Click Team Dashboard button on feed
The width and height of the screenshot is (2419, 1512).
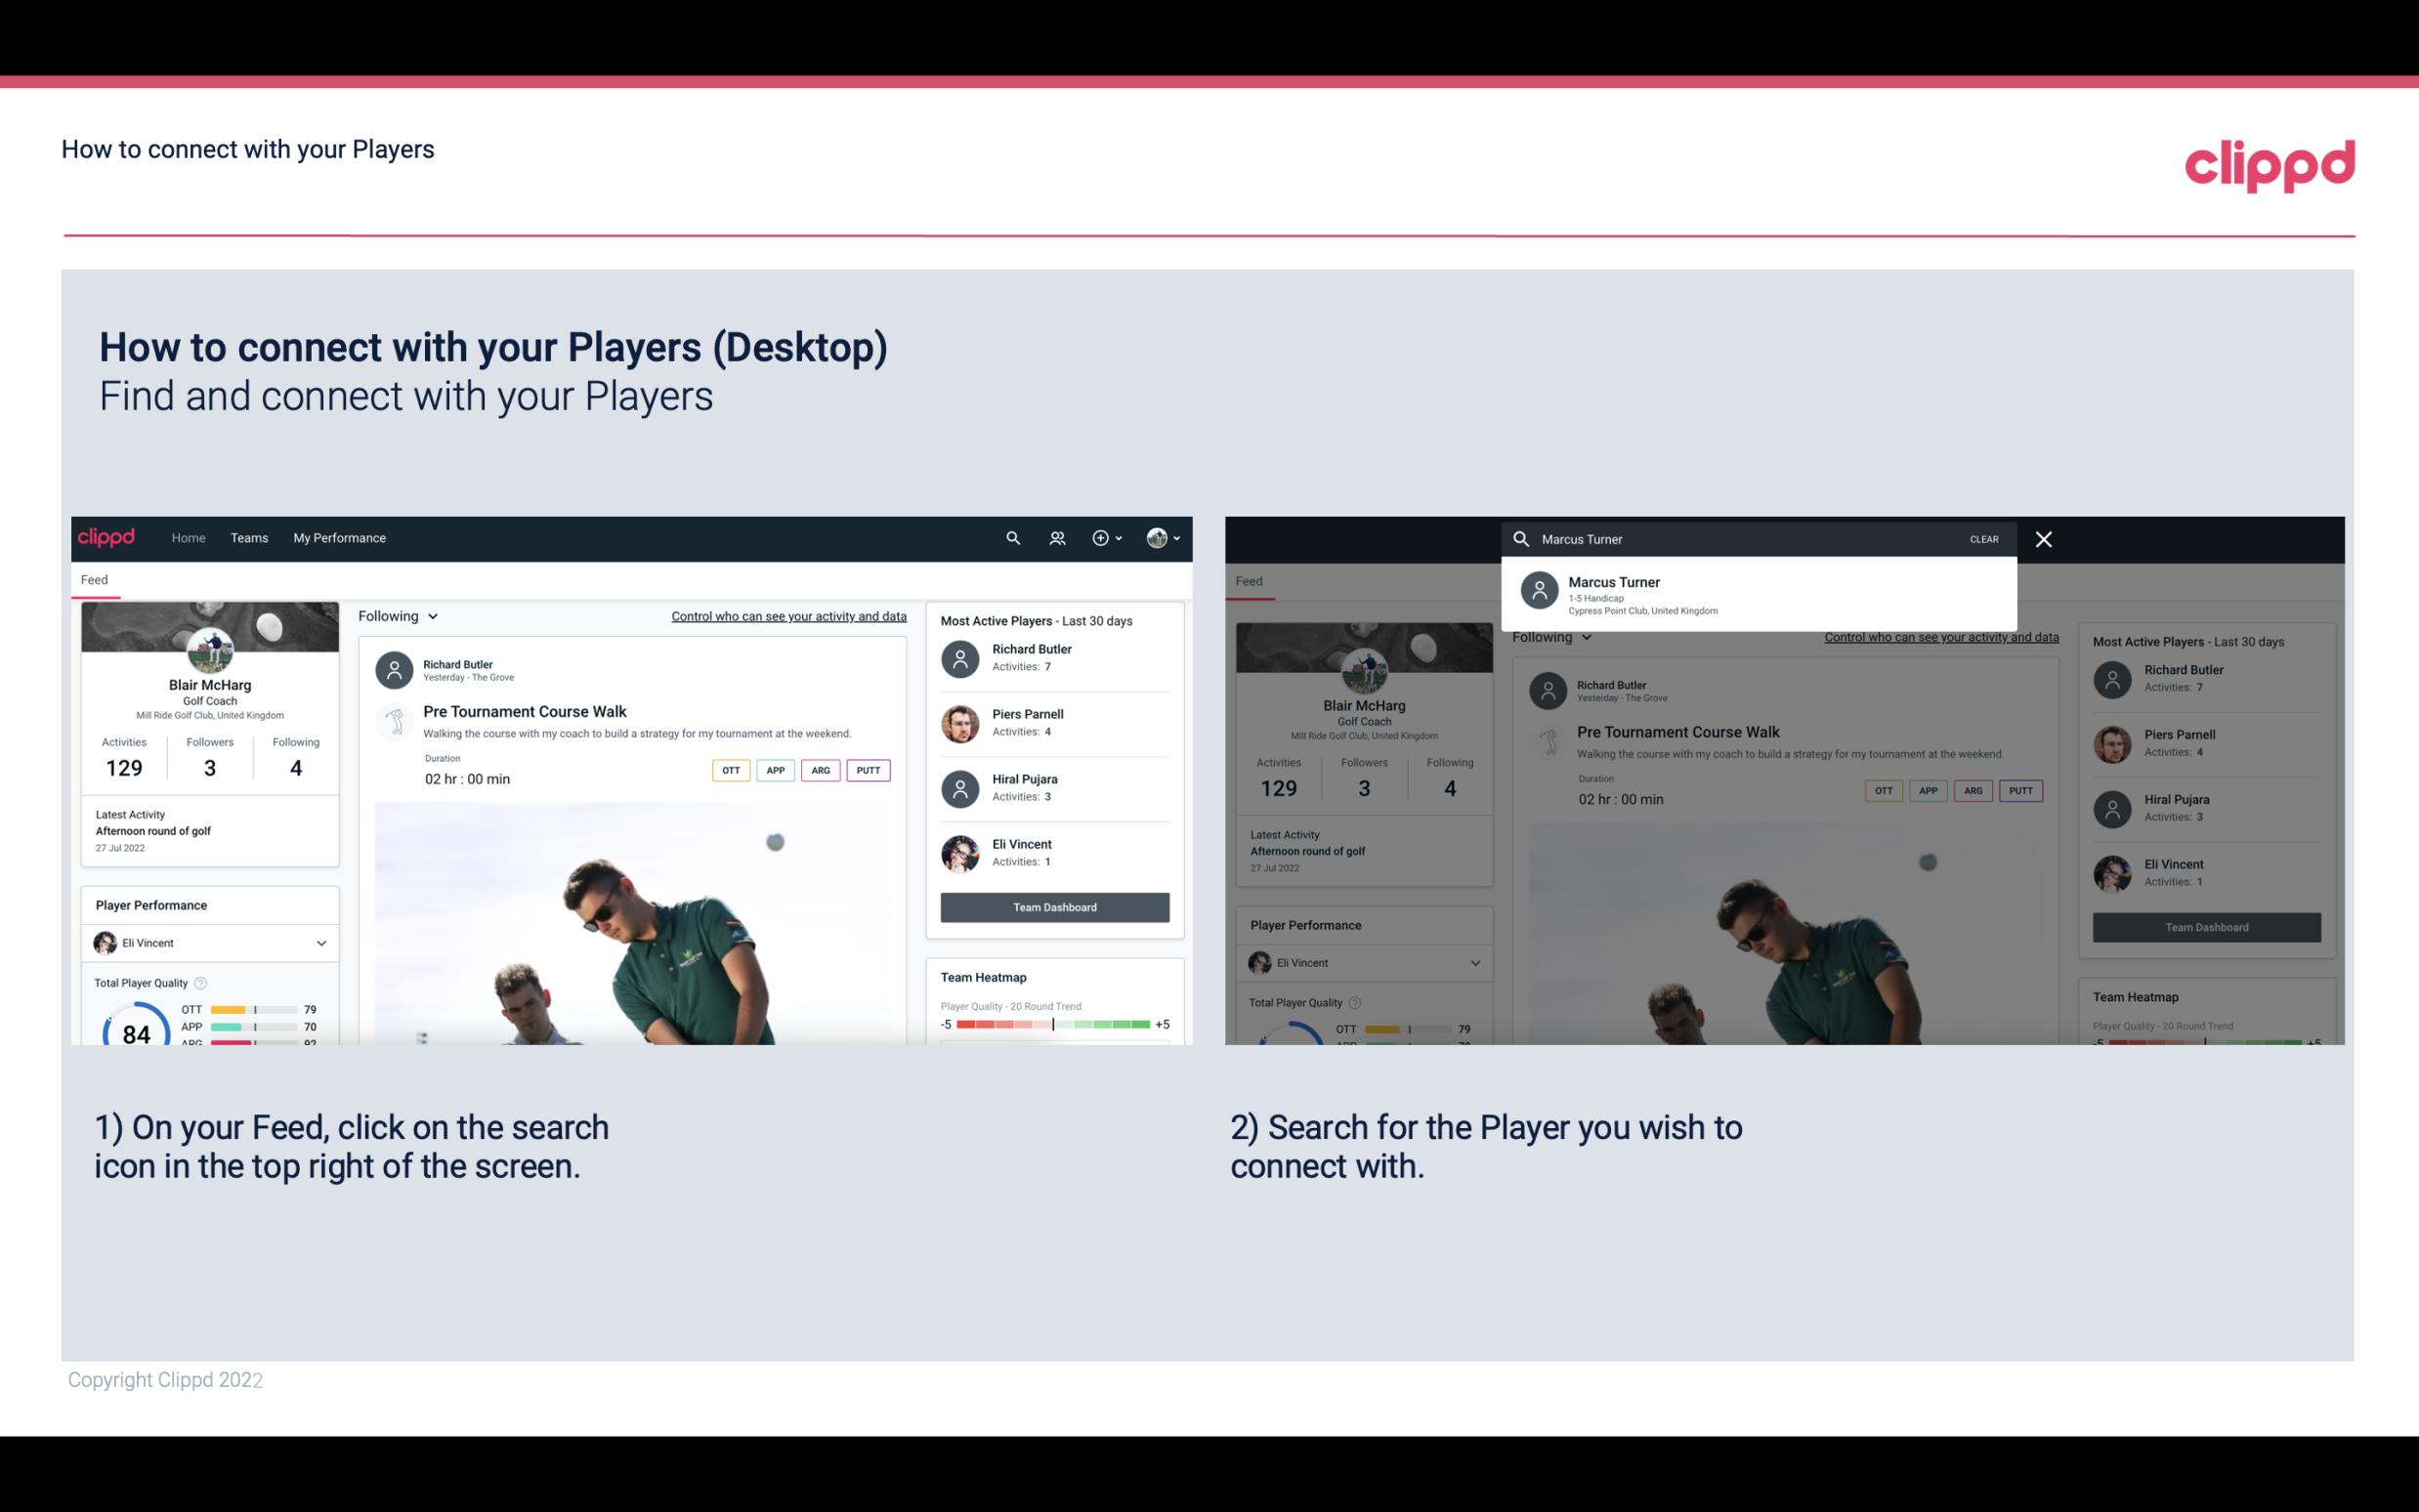click(1053, 905)
